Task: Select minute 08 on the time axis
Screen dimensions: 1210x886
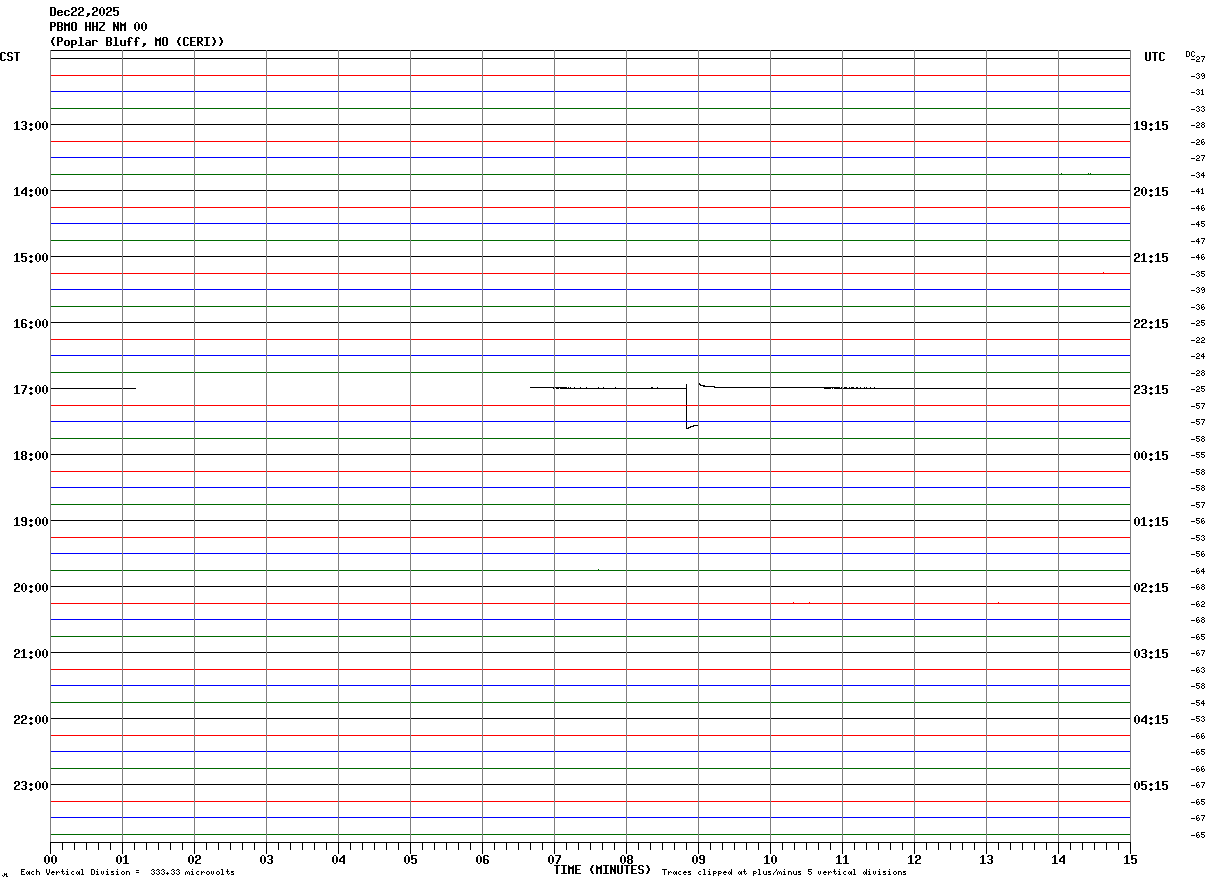Action: [627, 859]
